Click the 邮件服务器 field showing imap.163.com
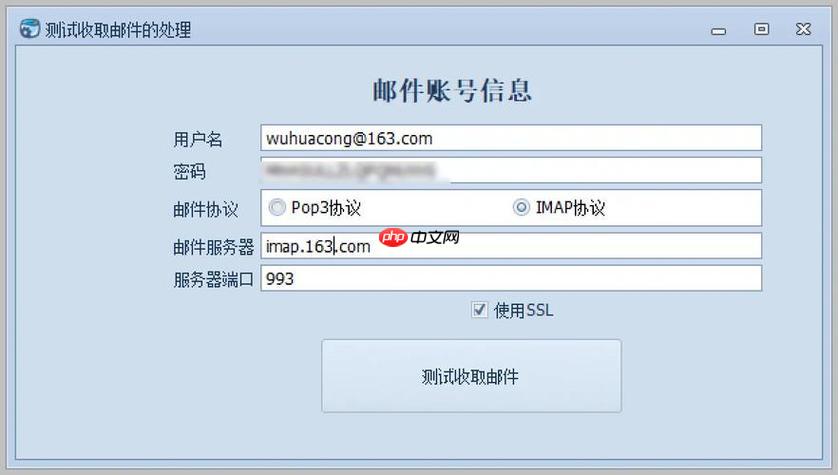 (x=511, y=246)
